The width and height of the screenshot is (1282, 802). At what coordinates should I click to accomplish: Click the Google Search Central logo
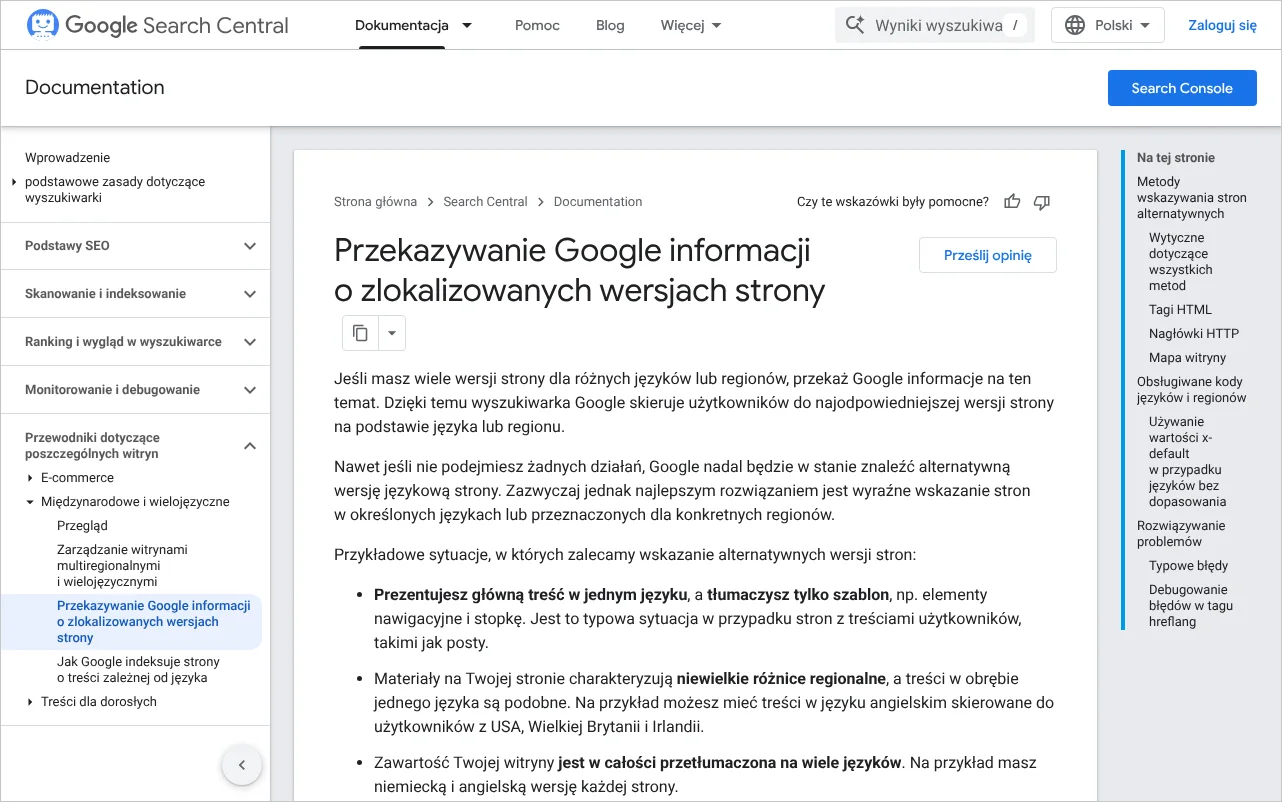tap(157, 25)
